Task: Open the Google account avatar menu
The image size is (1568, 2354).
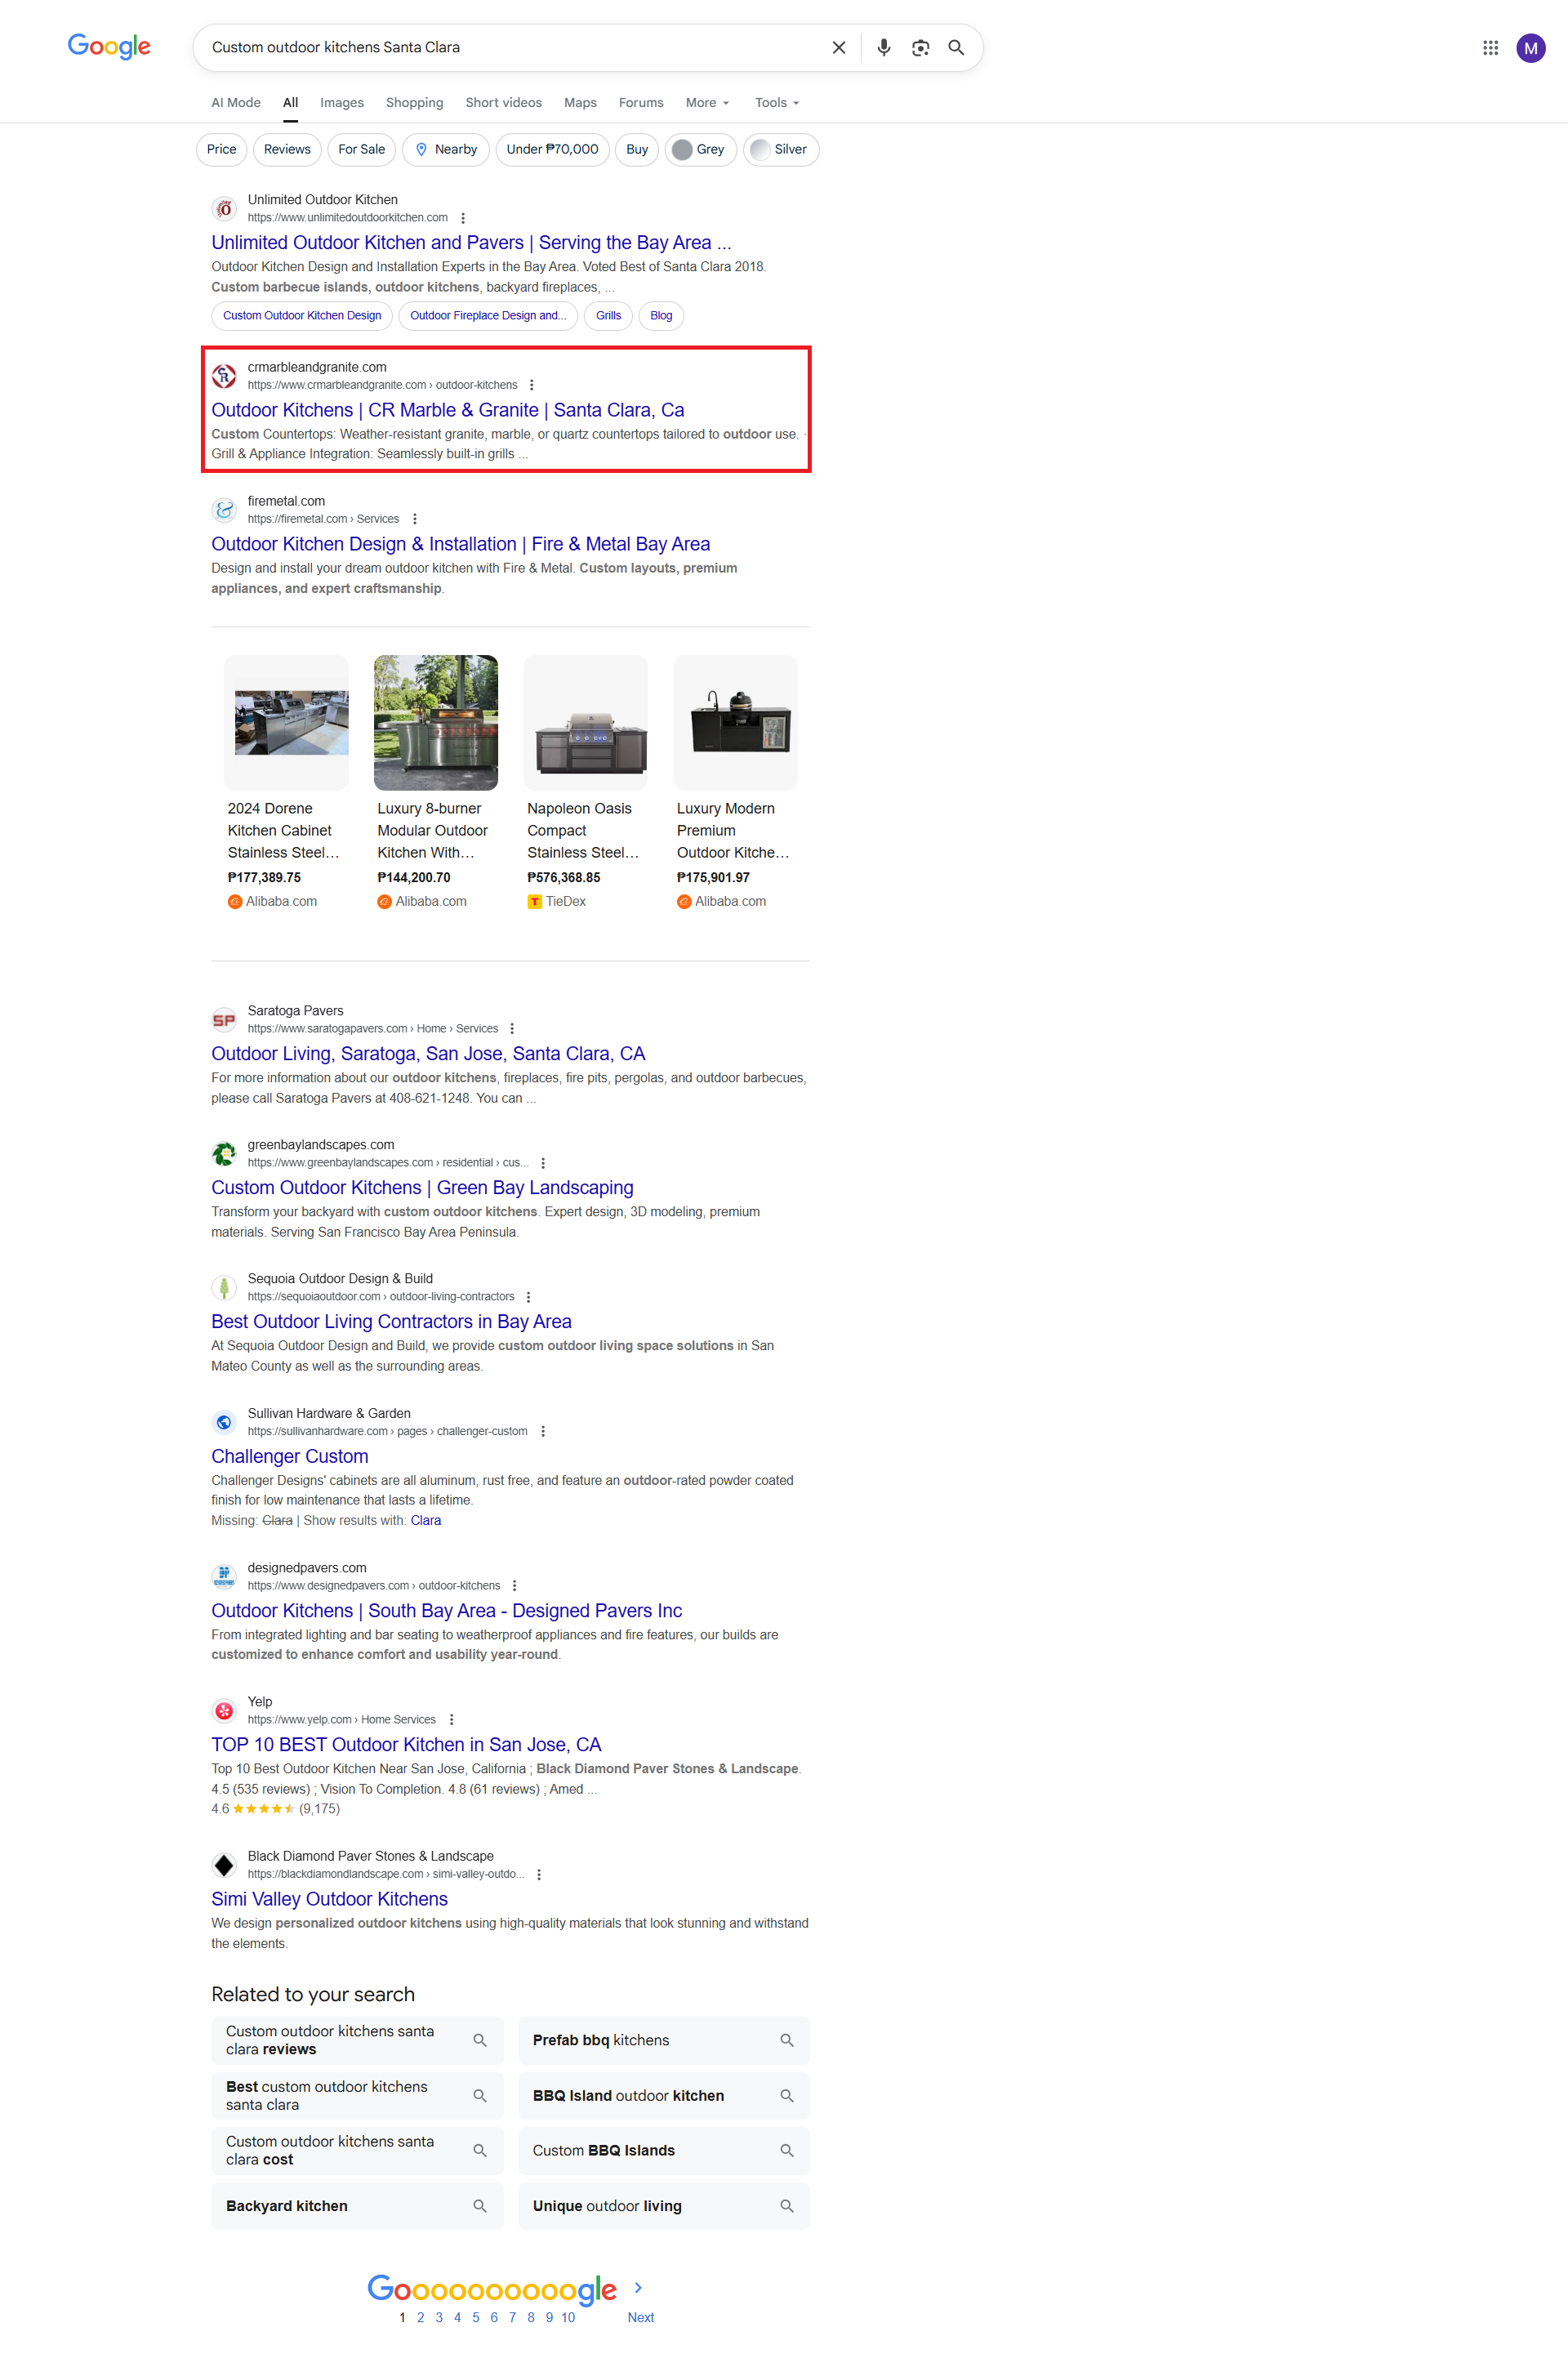Action: click(1530, 47)
